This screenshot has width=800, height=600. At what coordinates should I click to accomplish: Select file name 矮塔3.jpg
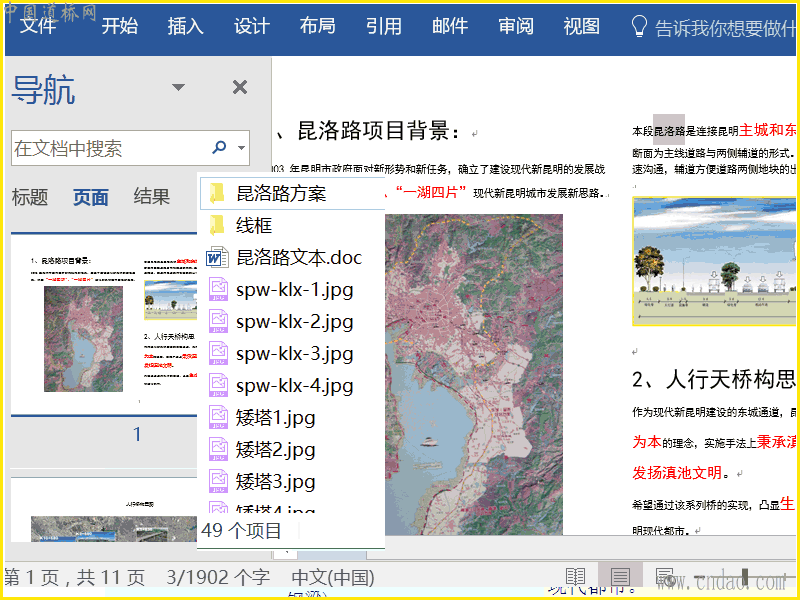[x=276, y=482]
